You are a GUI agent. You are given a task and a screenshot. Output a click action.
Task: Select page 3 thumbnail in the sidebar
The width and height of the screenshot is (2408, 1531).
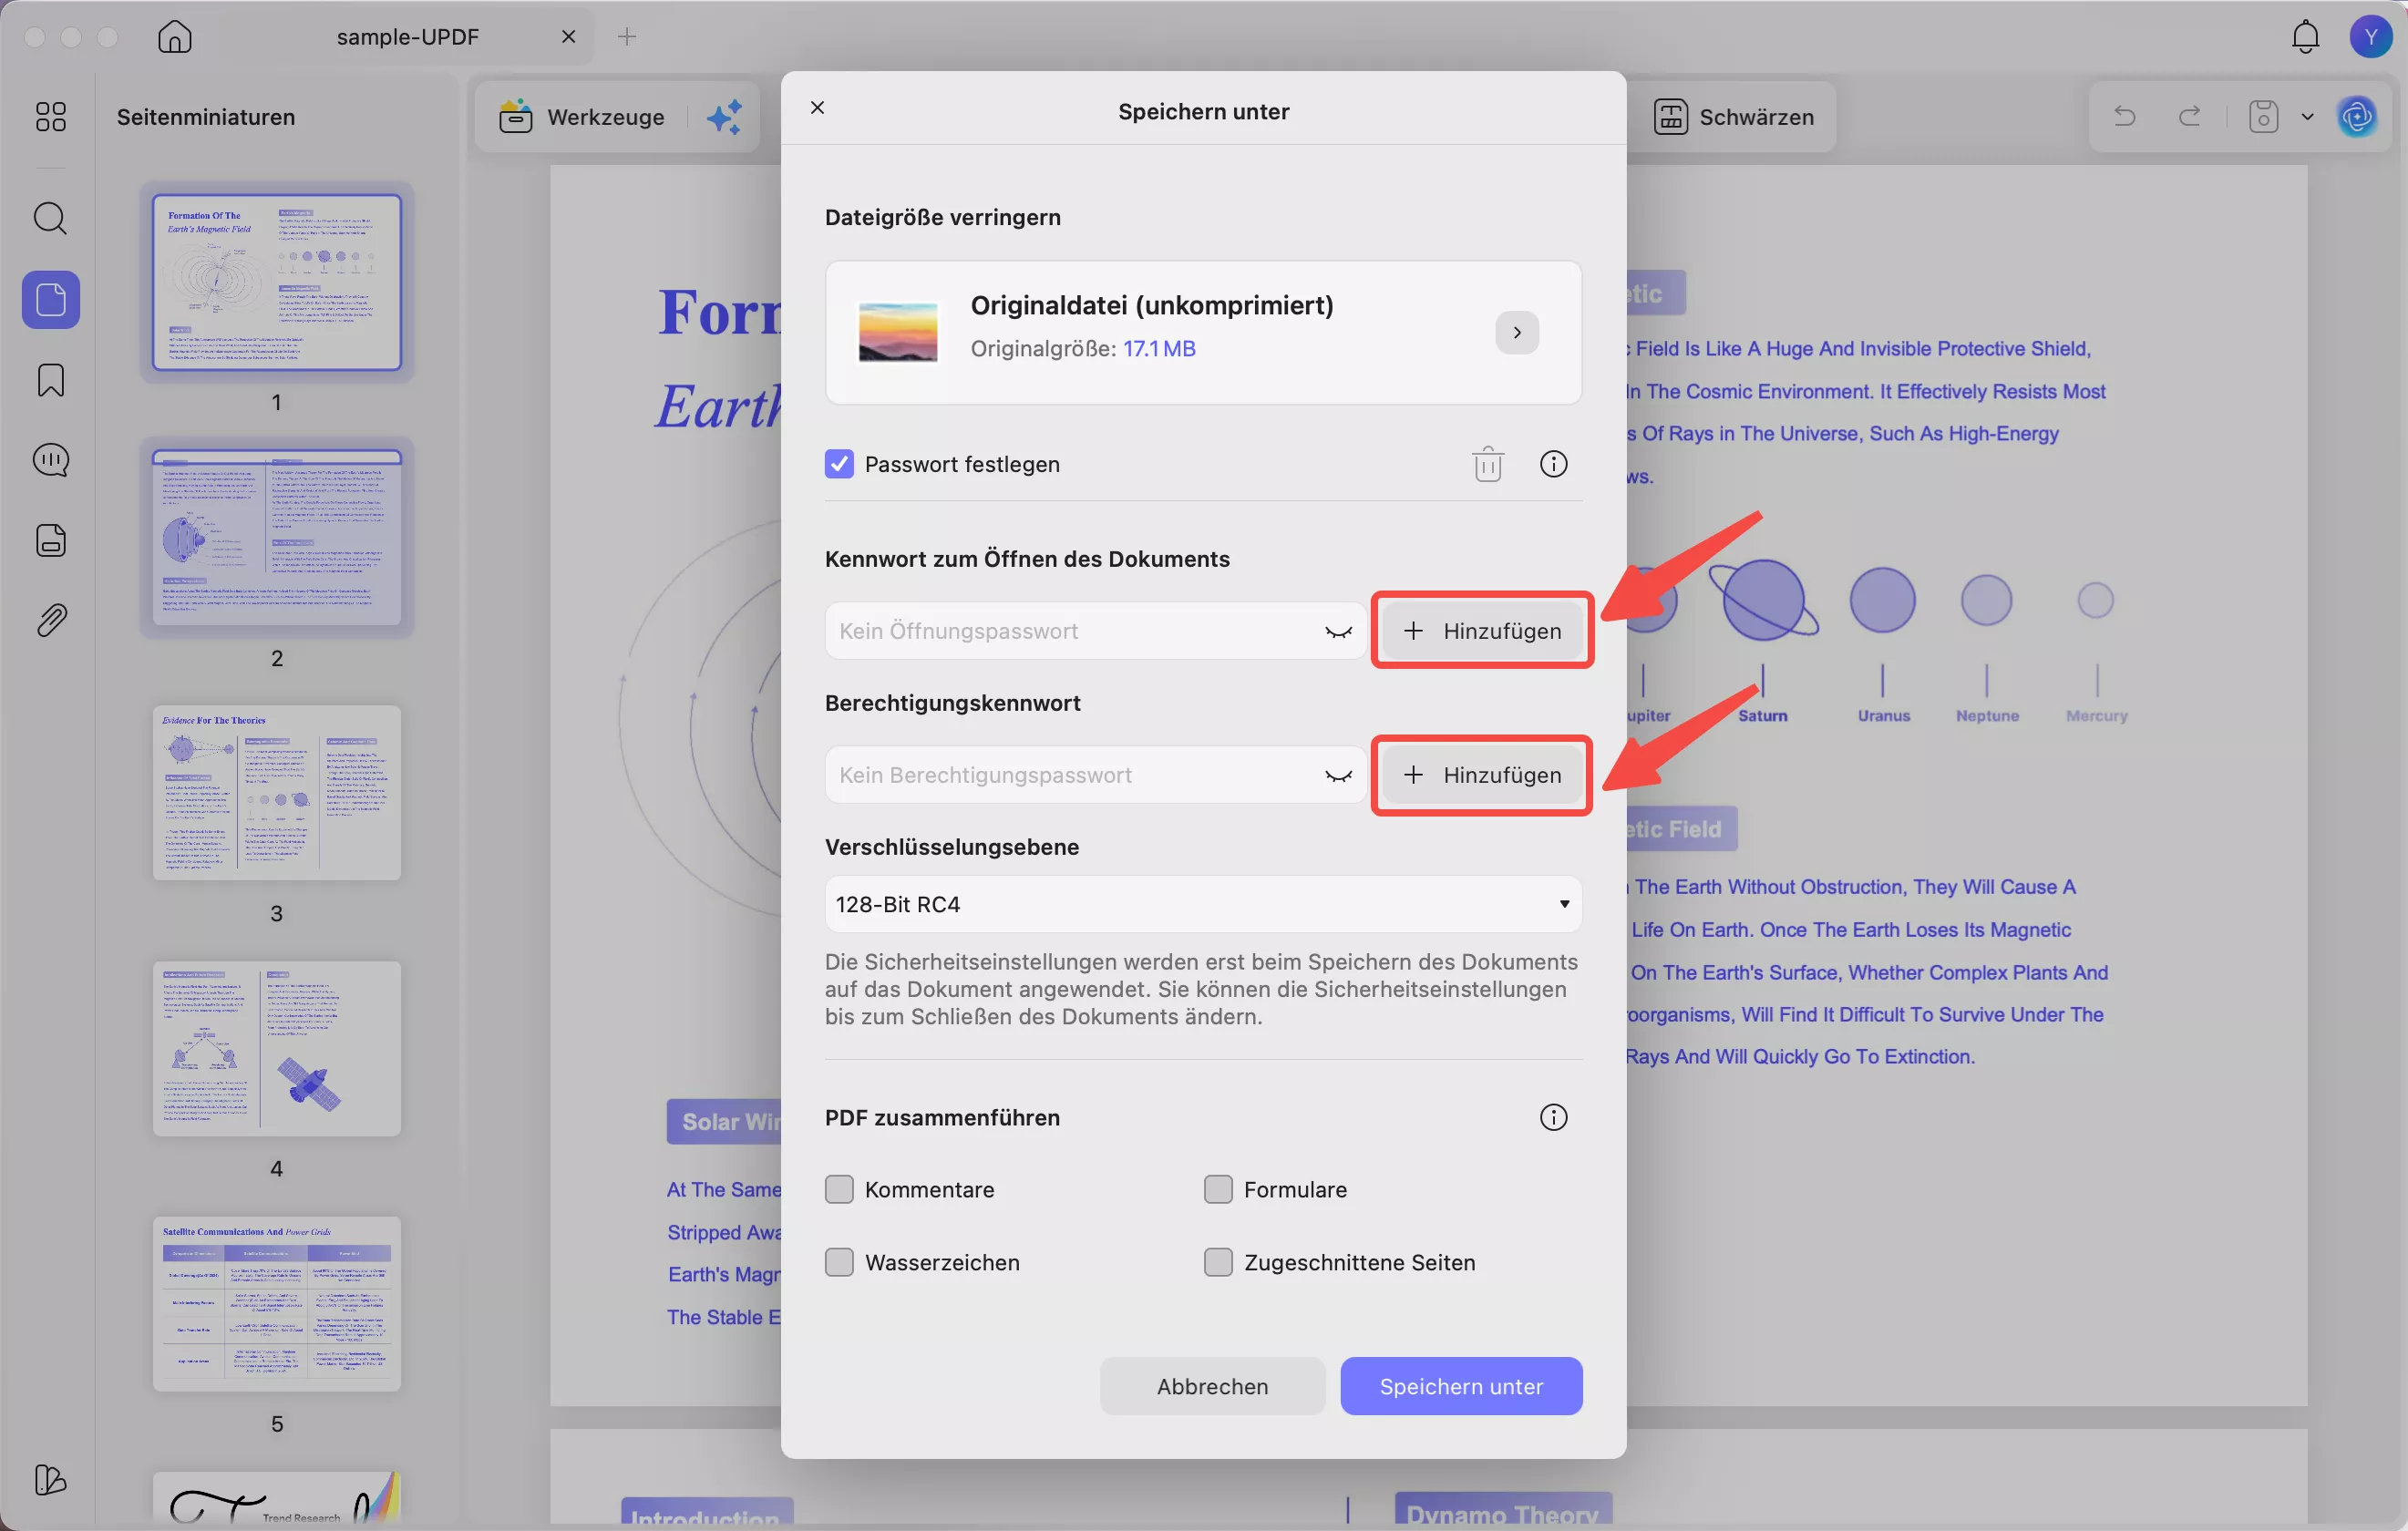point(277,793)
